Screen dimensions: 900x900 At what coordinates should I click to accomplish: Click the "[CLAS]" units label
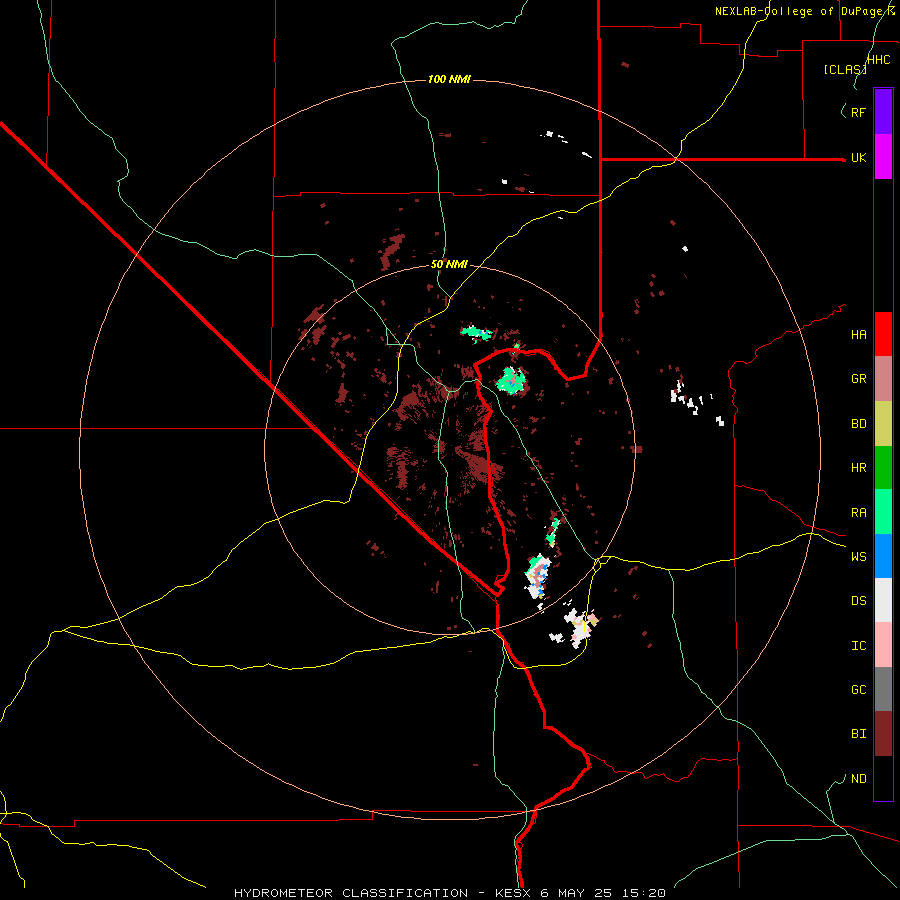[x=845, y=69]
